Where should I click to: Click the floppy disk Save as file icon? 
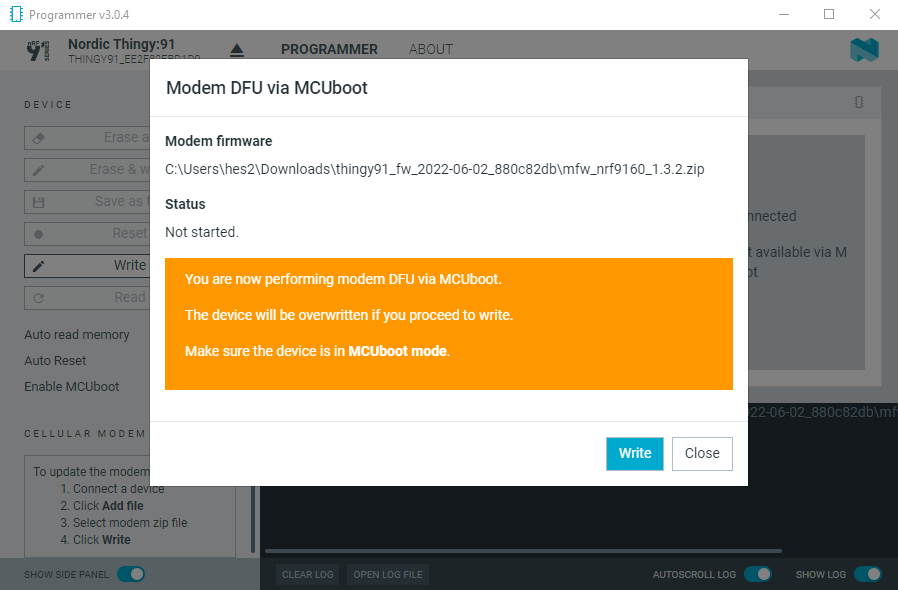38,202
